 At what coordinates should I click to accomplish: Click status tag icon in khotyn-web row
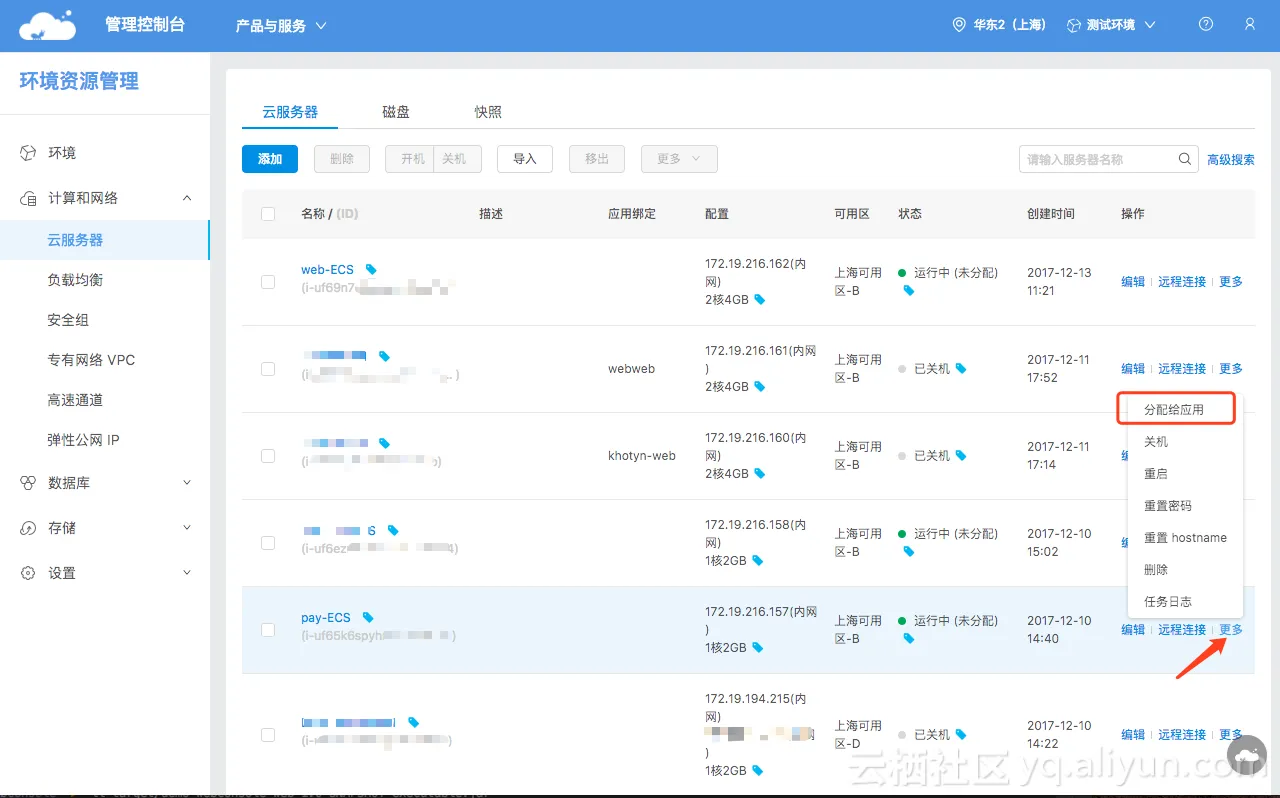pos(961,456)
